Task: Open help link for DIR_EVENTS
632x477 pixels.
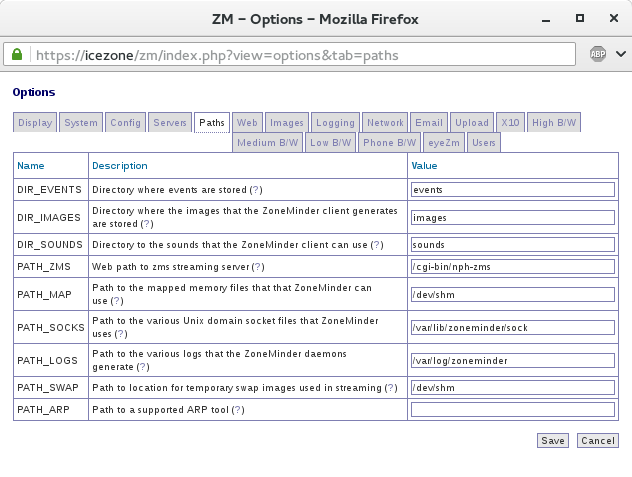Action: coord(256,190)
